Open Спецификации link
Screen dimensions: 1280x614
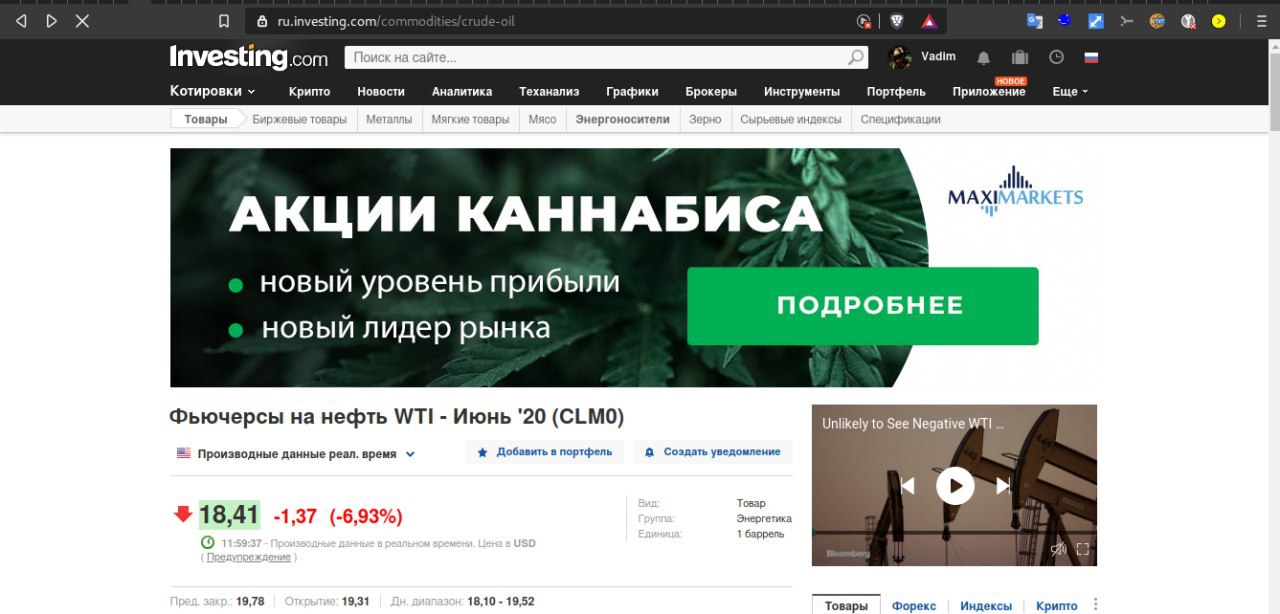(901, 119)
